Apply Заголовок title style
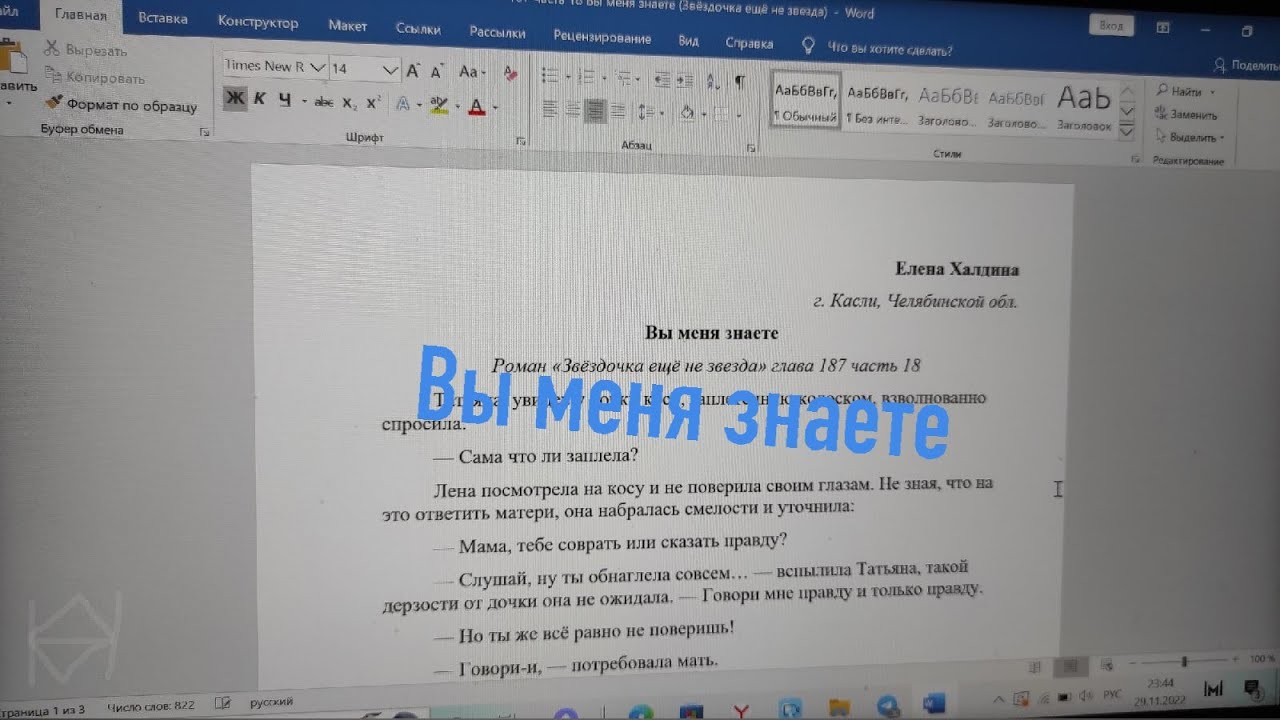Viewport: 1280px width, 720px height. click(1084, 109)
